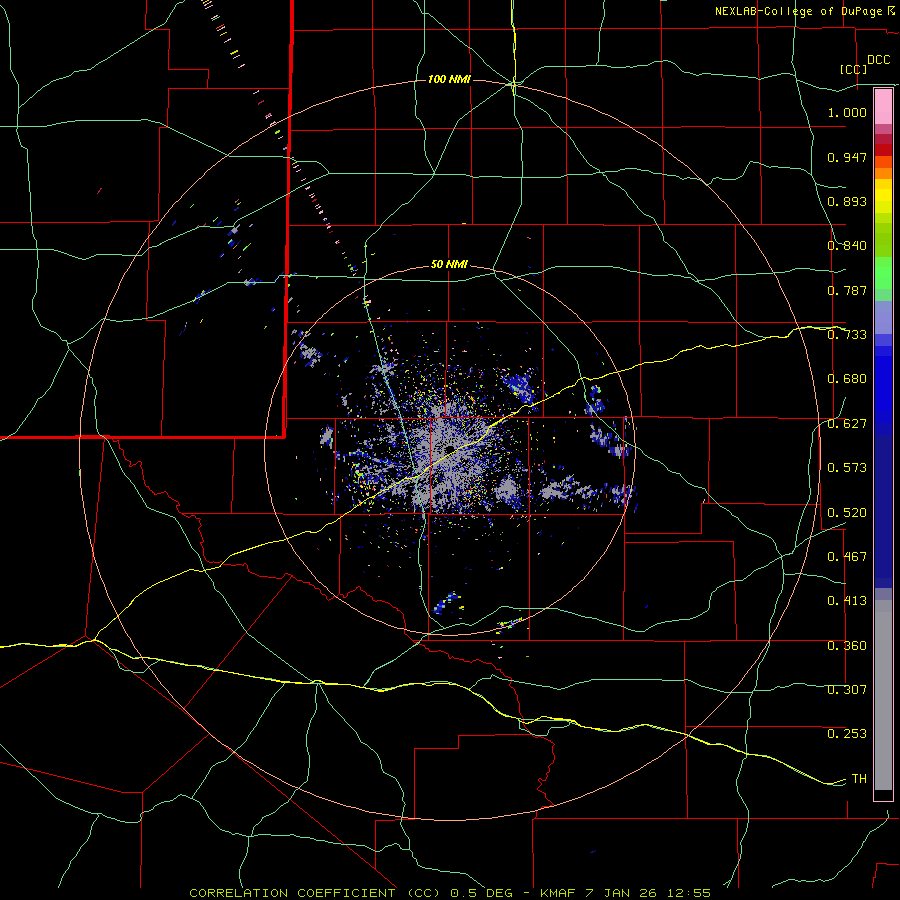Image resolution: width=900 pixels, height=900 pixels.
Task: Click the [CC] legend header
Action: pos(854,69)
